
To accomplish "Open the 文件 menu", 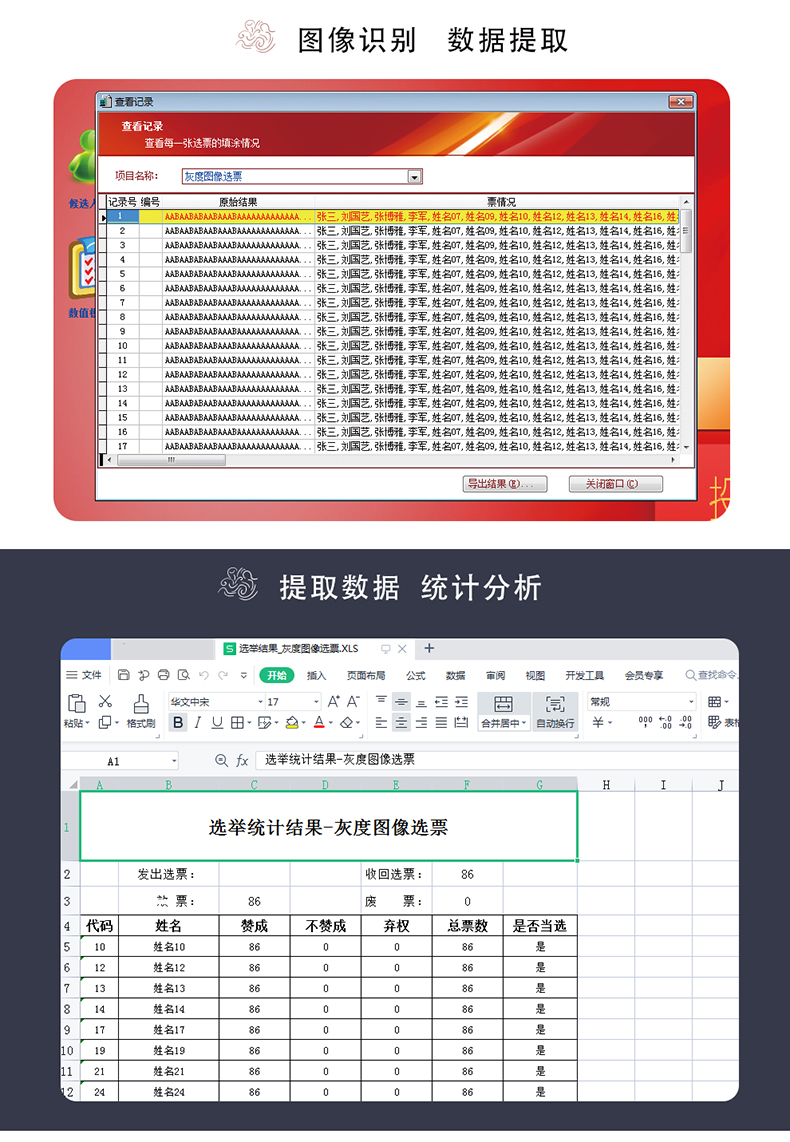I will 85,676.
